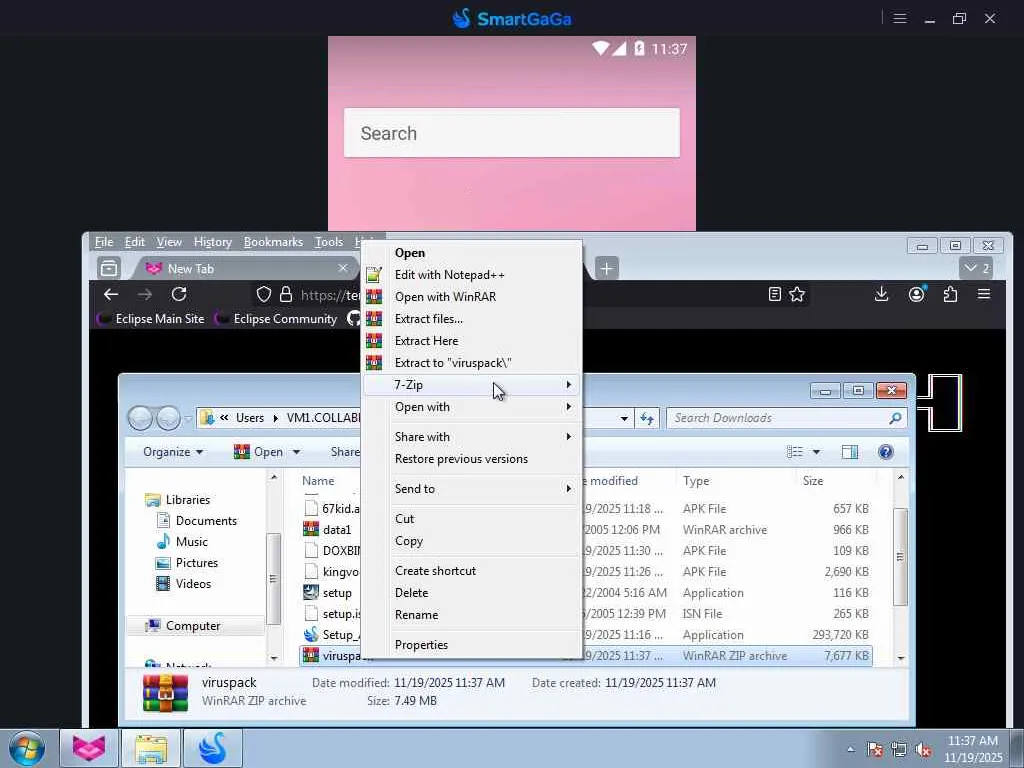The width and height of the screenshot is (1024, 768).
Task: Refresh the Explorer address bar
Action: coord(647,418)
